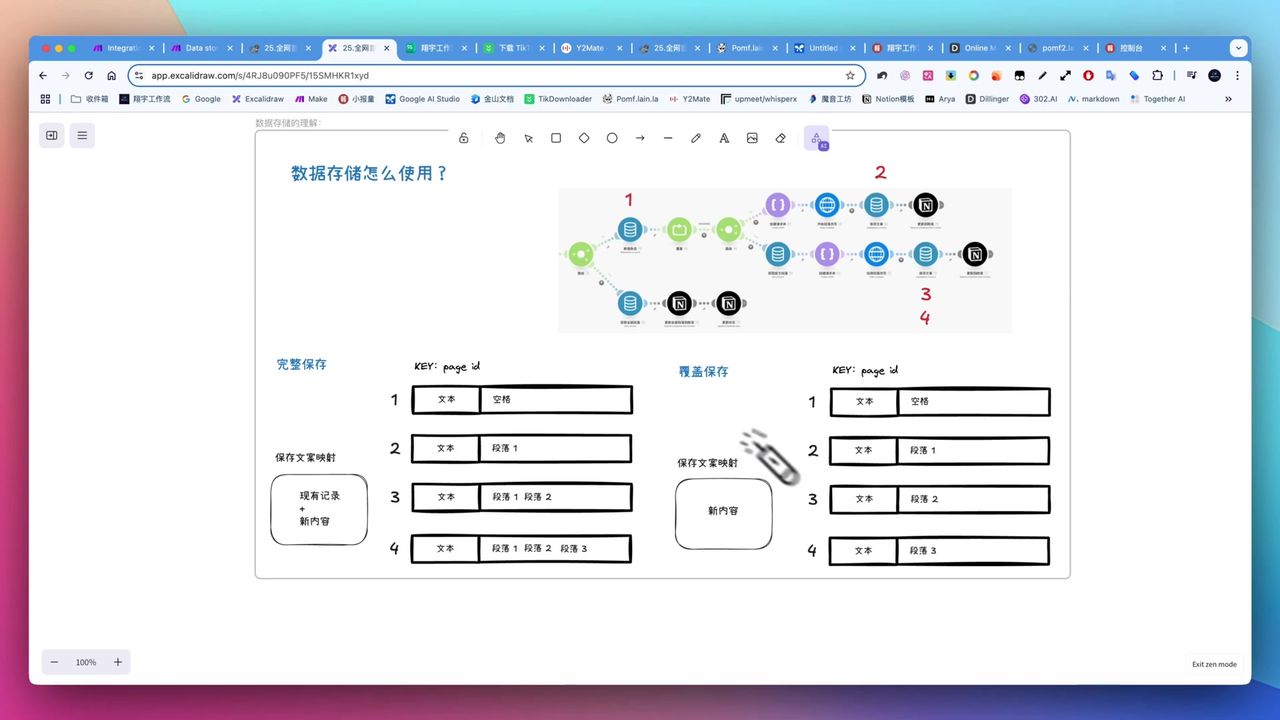Open the Excalidraw hamburger menu

coord(82,135)
